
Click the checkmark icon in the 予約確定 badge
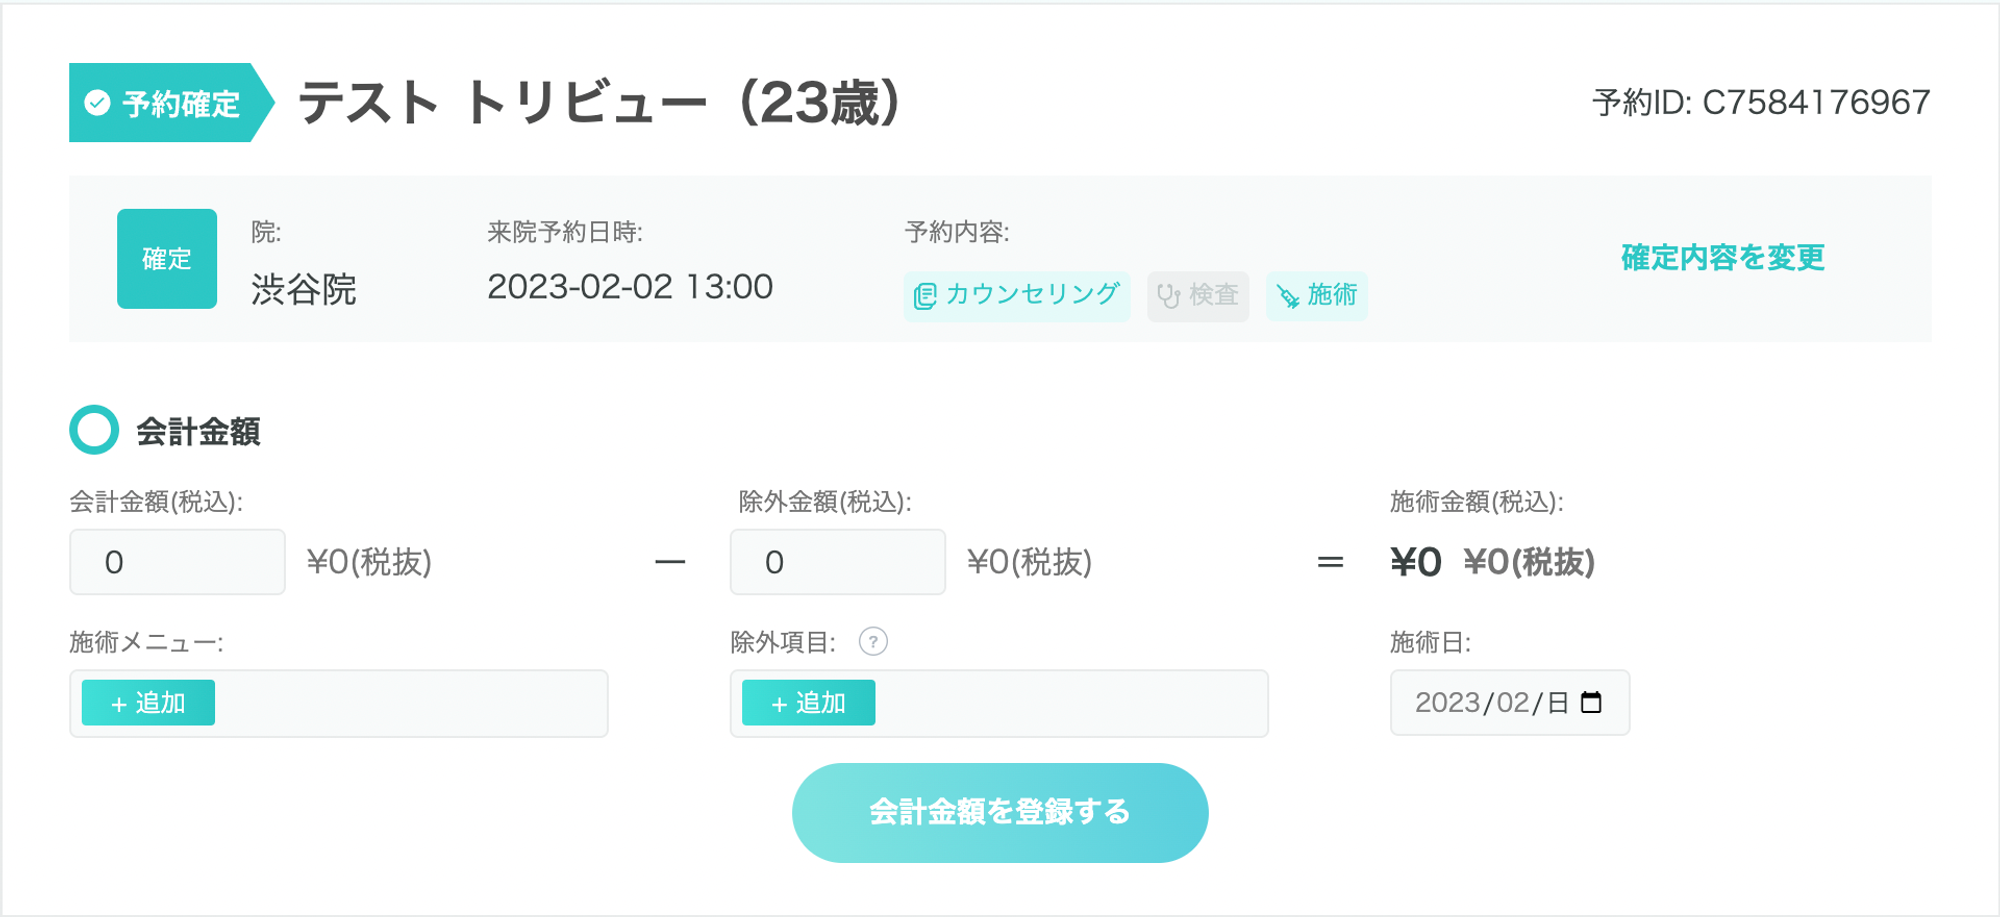coord(97,103)
